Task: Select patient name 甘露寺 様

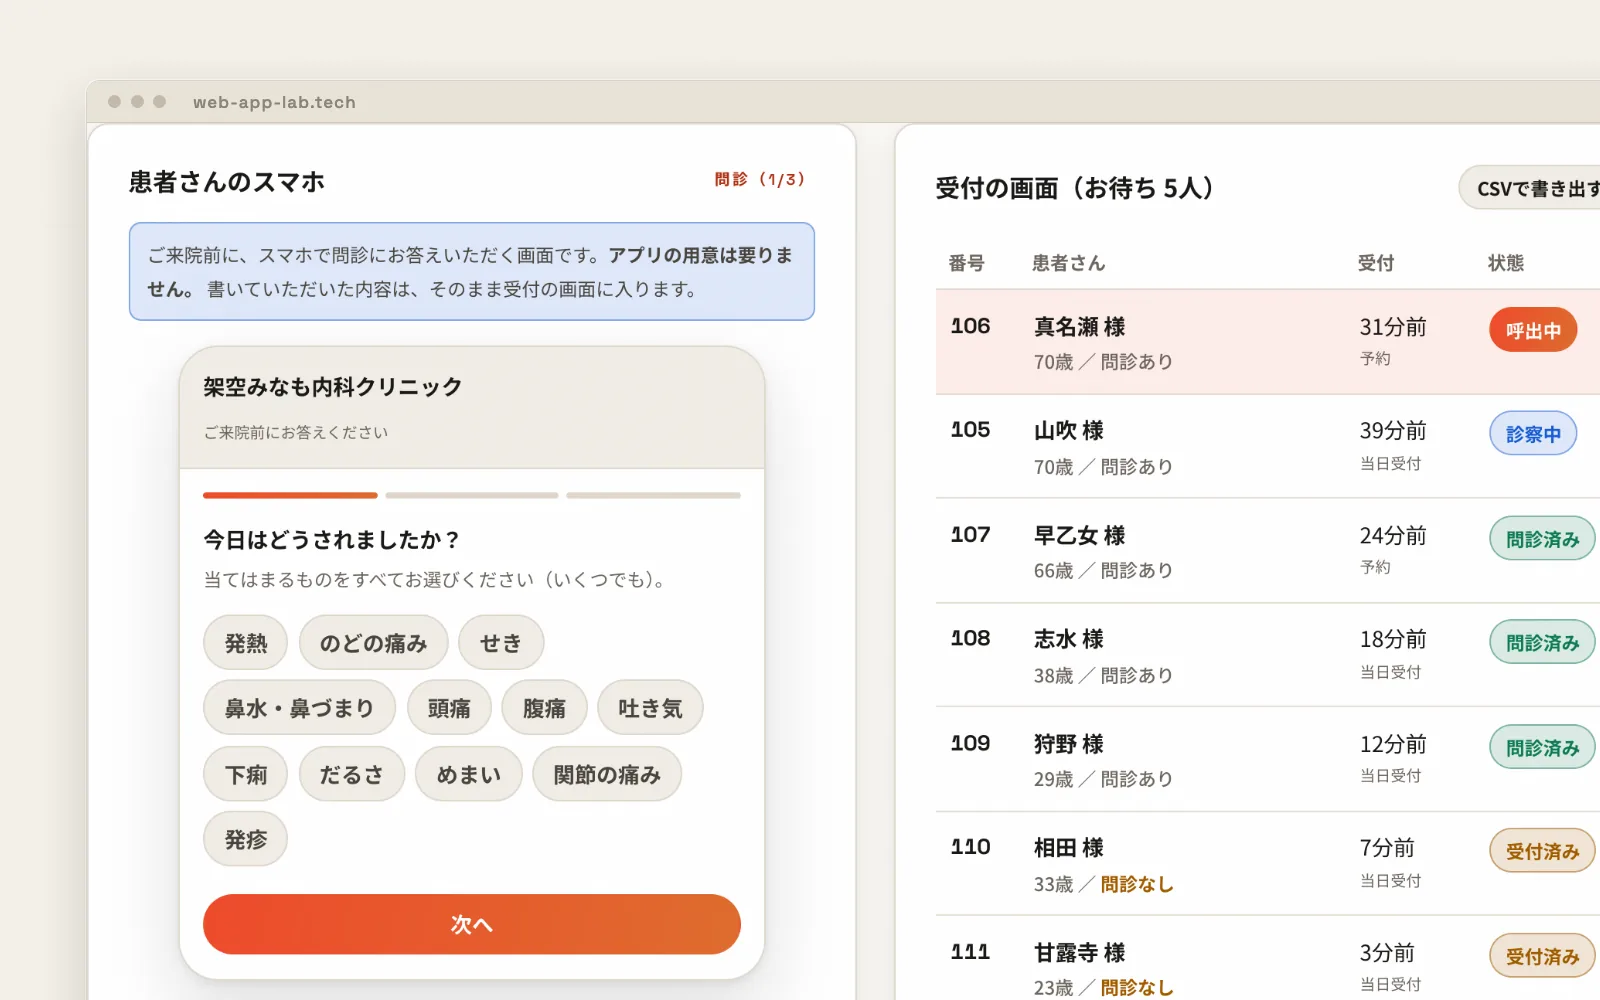Action: point(1079,953)
